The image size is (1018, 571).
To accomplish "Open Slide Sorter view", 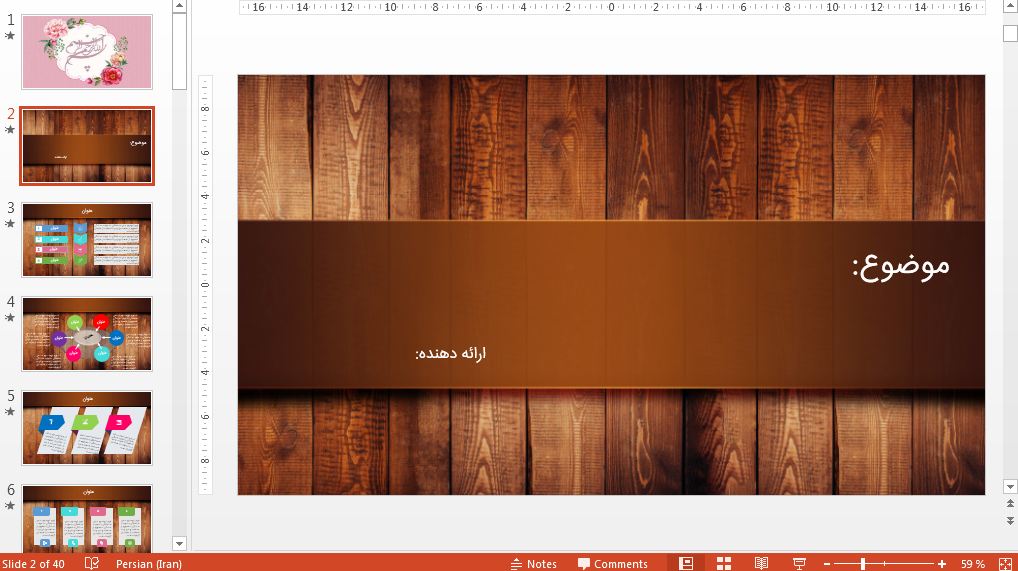I will pos(724,563).
